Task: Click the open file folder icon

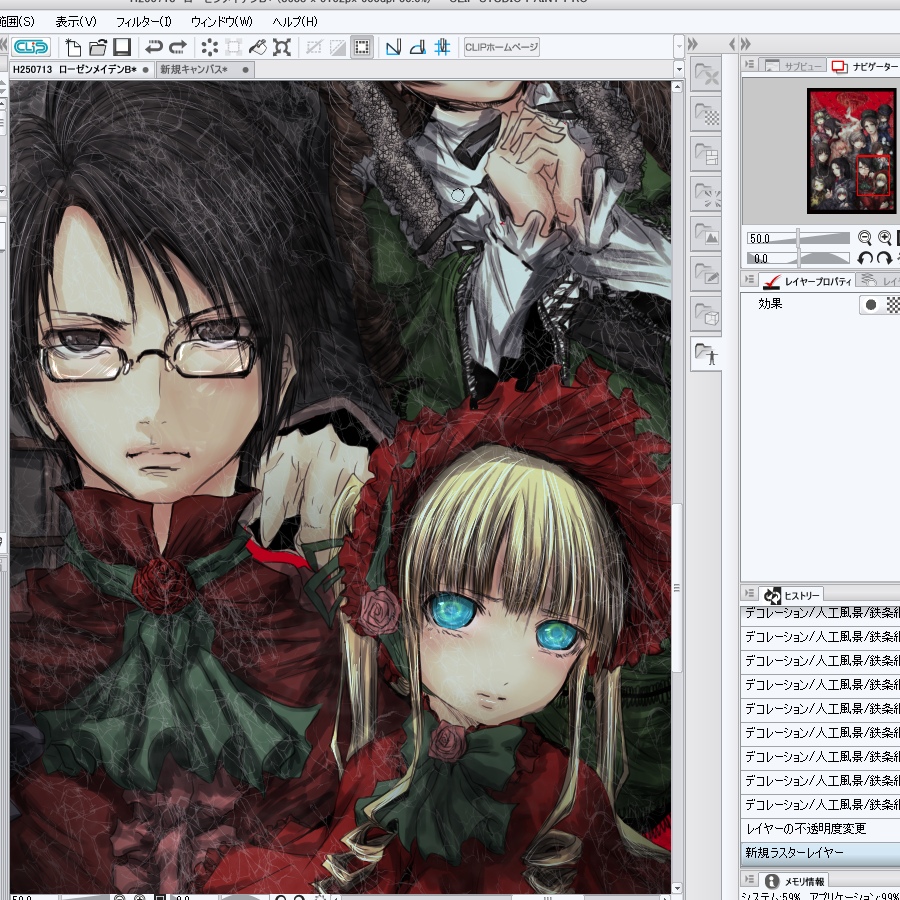Action: (98, 47)
